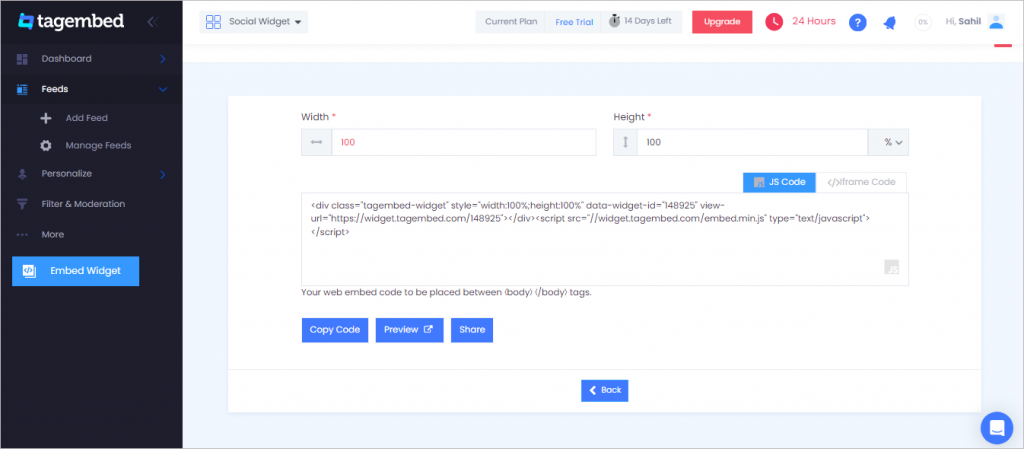Click the red clock icon

[x=774, y=22]
